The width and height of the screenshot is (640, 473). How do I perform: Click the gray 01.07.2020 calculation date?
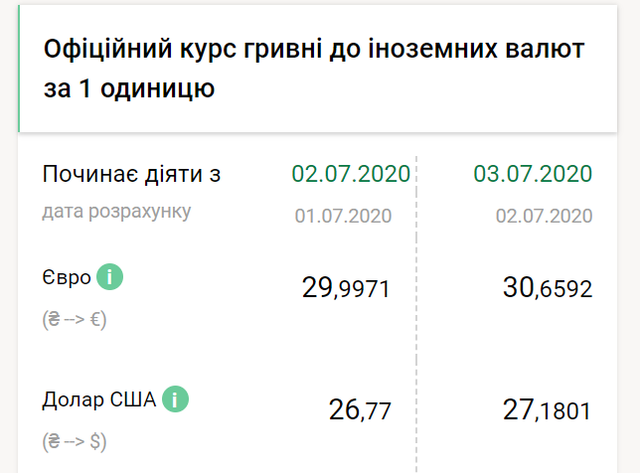click(x=343, y=216)
